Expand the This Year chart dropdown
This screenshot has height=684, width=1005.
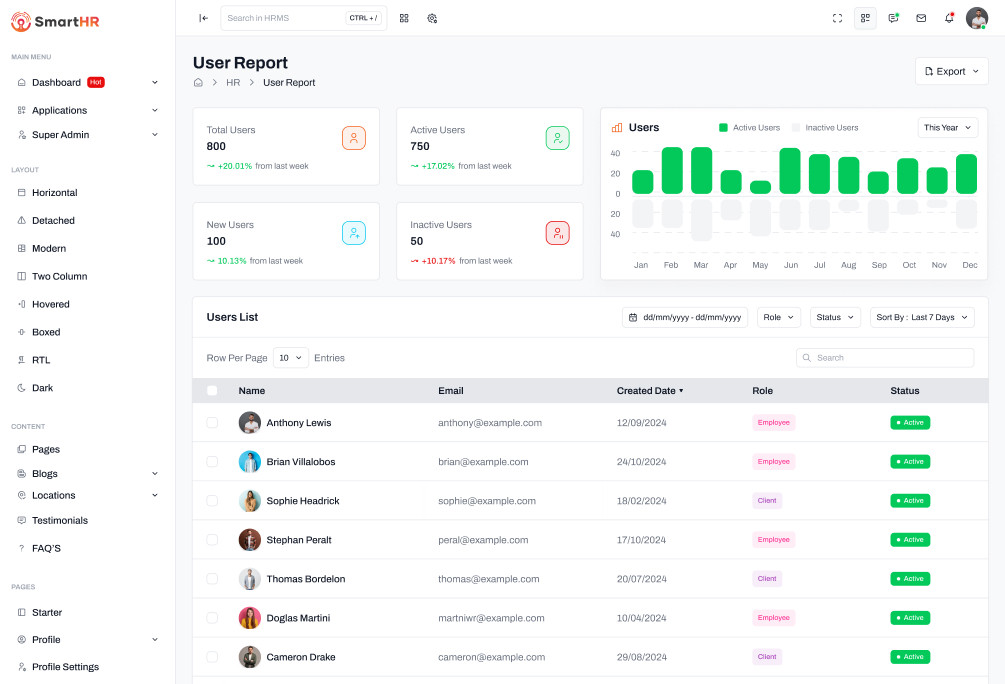[x=947, y=128]
